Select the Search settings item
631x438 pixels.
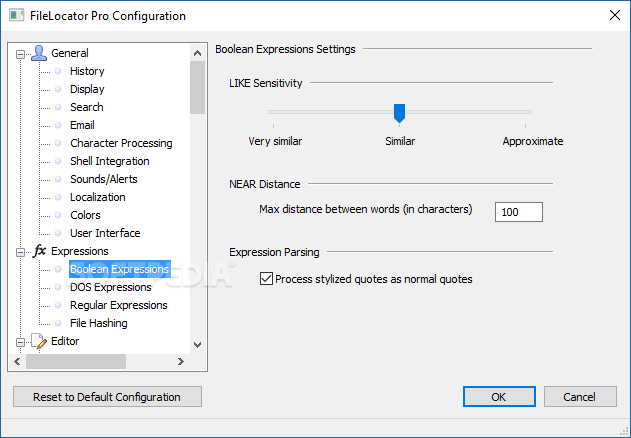(x=87, y=107)
